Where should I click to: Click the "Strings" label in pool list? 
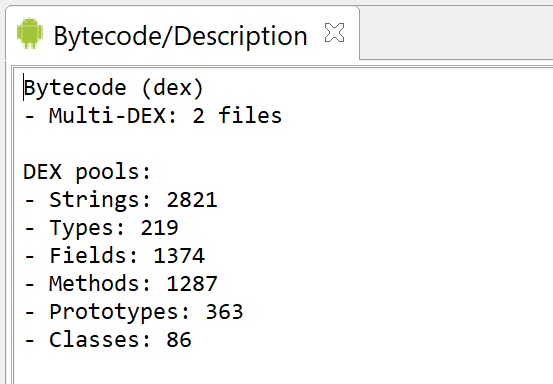click(x=94, y=201)
